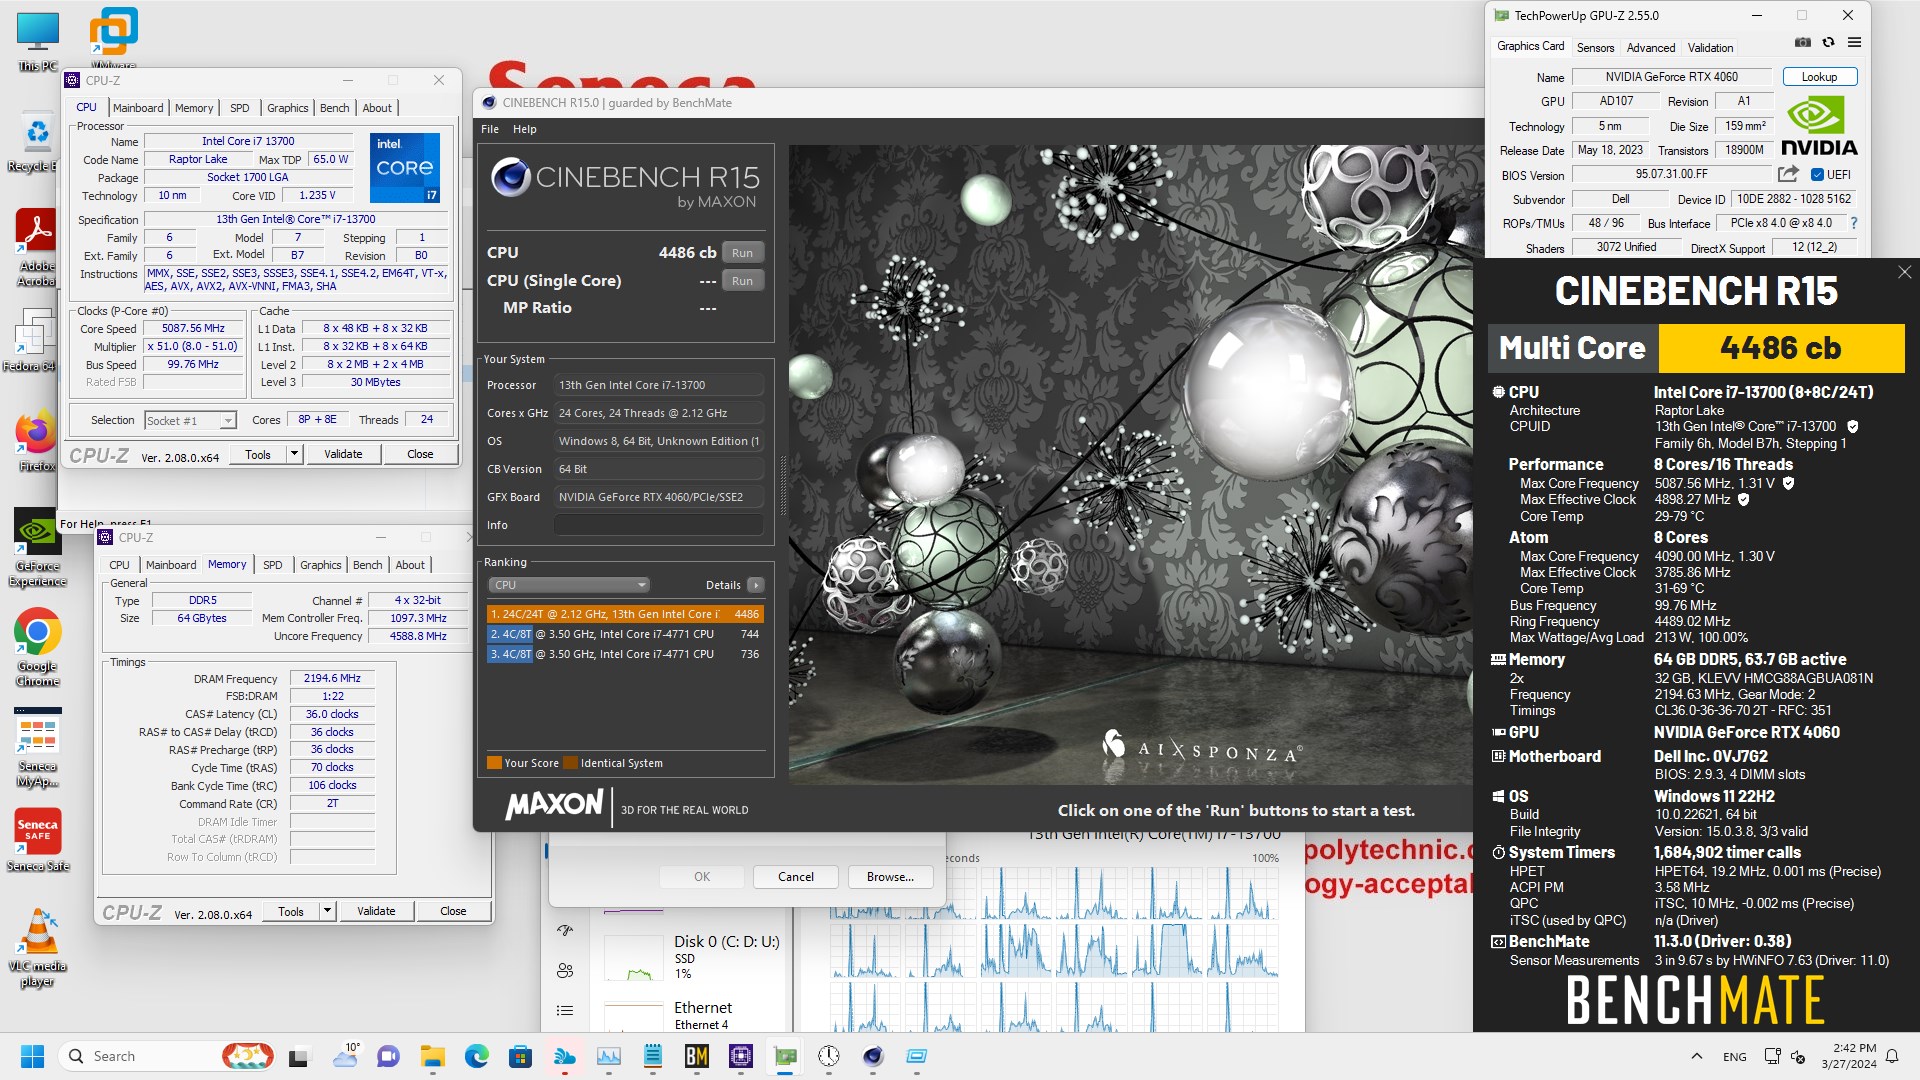Close the BenchMate result panel
The width and height of the screenshot is (1920, 1080).
coord(1904,272)
